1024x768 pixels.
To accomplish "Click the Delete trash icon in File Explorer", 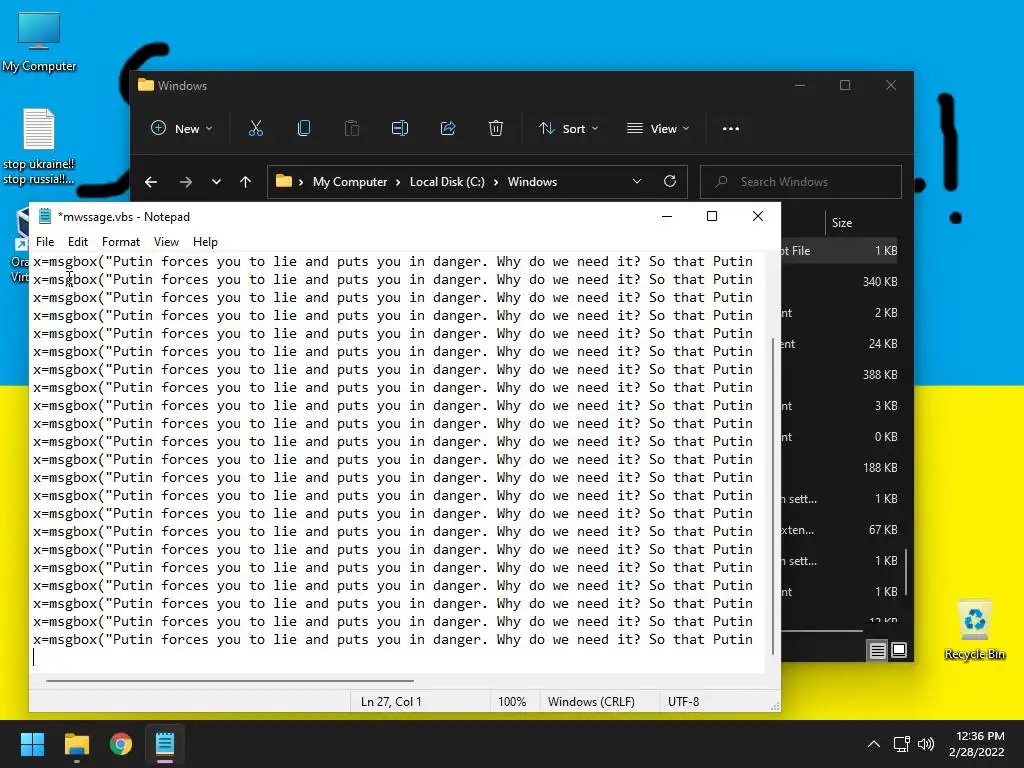I will [x=496, y=129].
